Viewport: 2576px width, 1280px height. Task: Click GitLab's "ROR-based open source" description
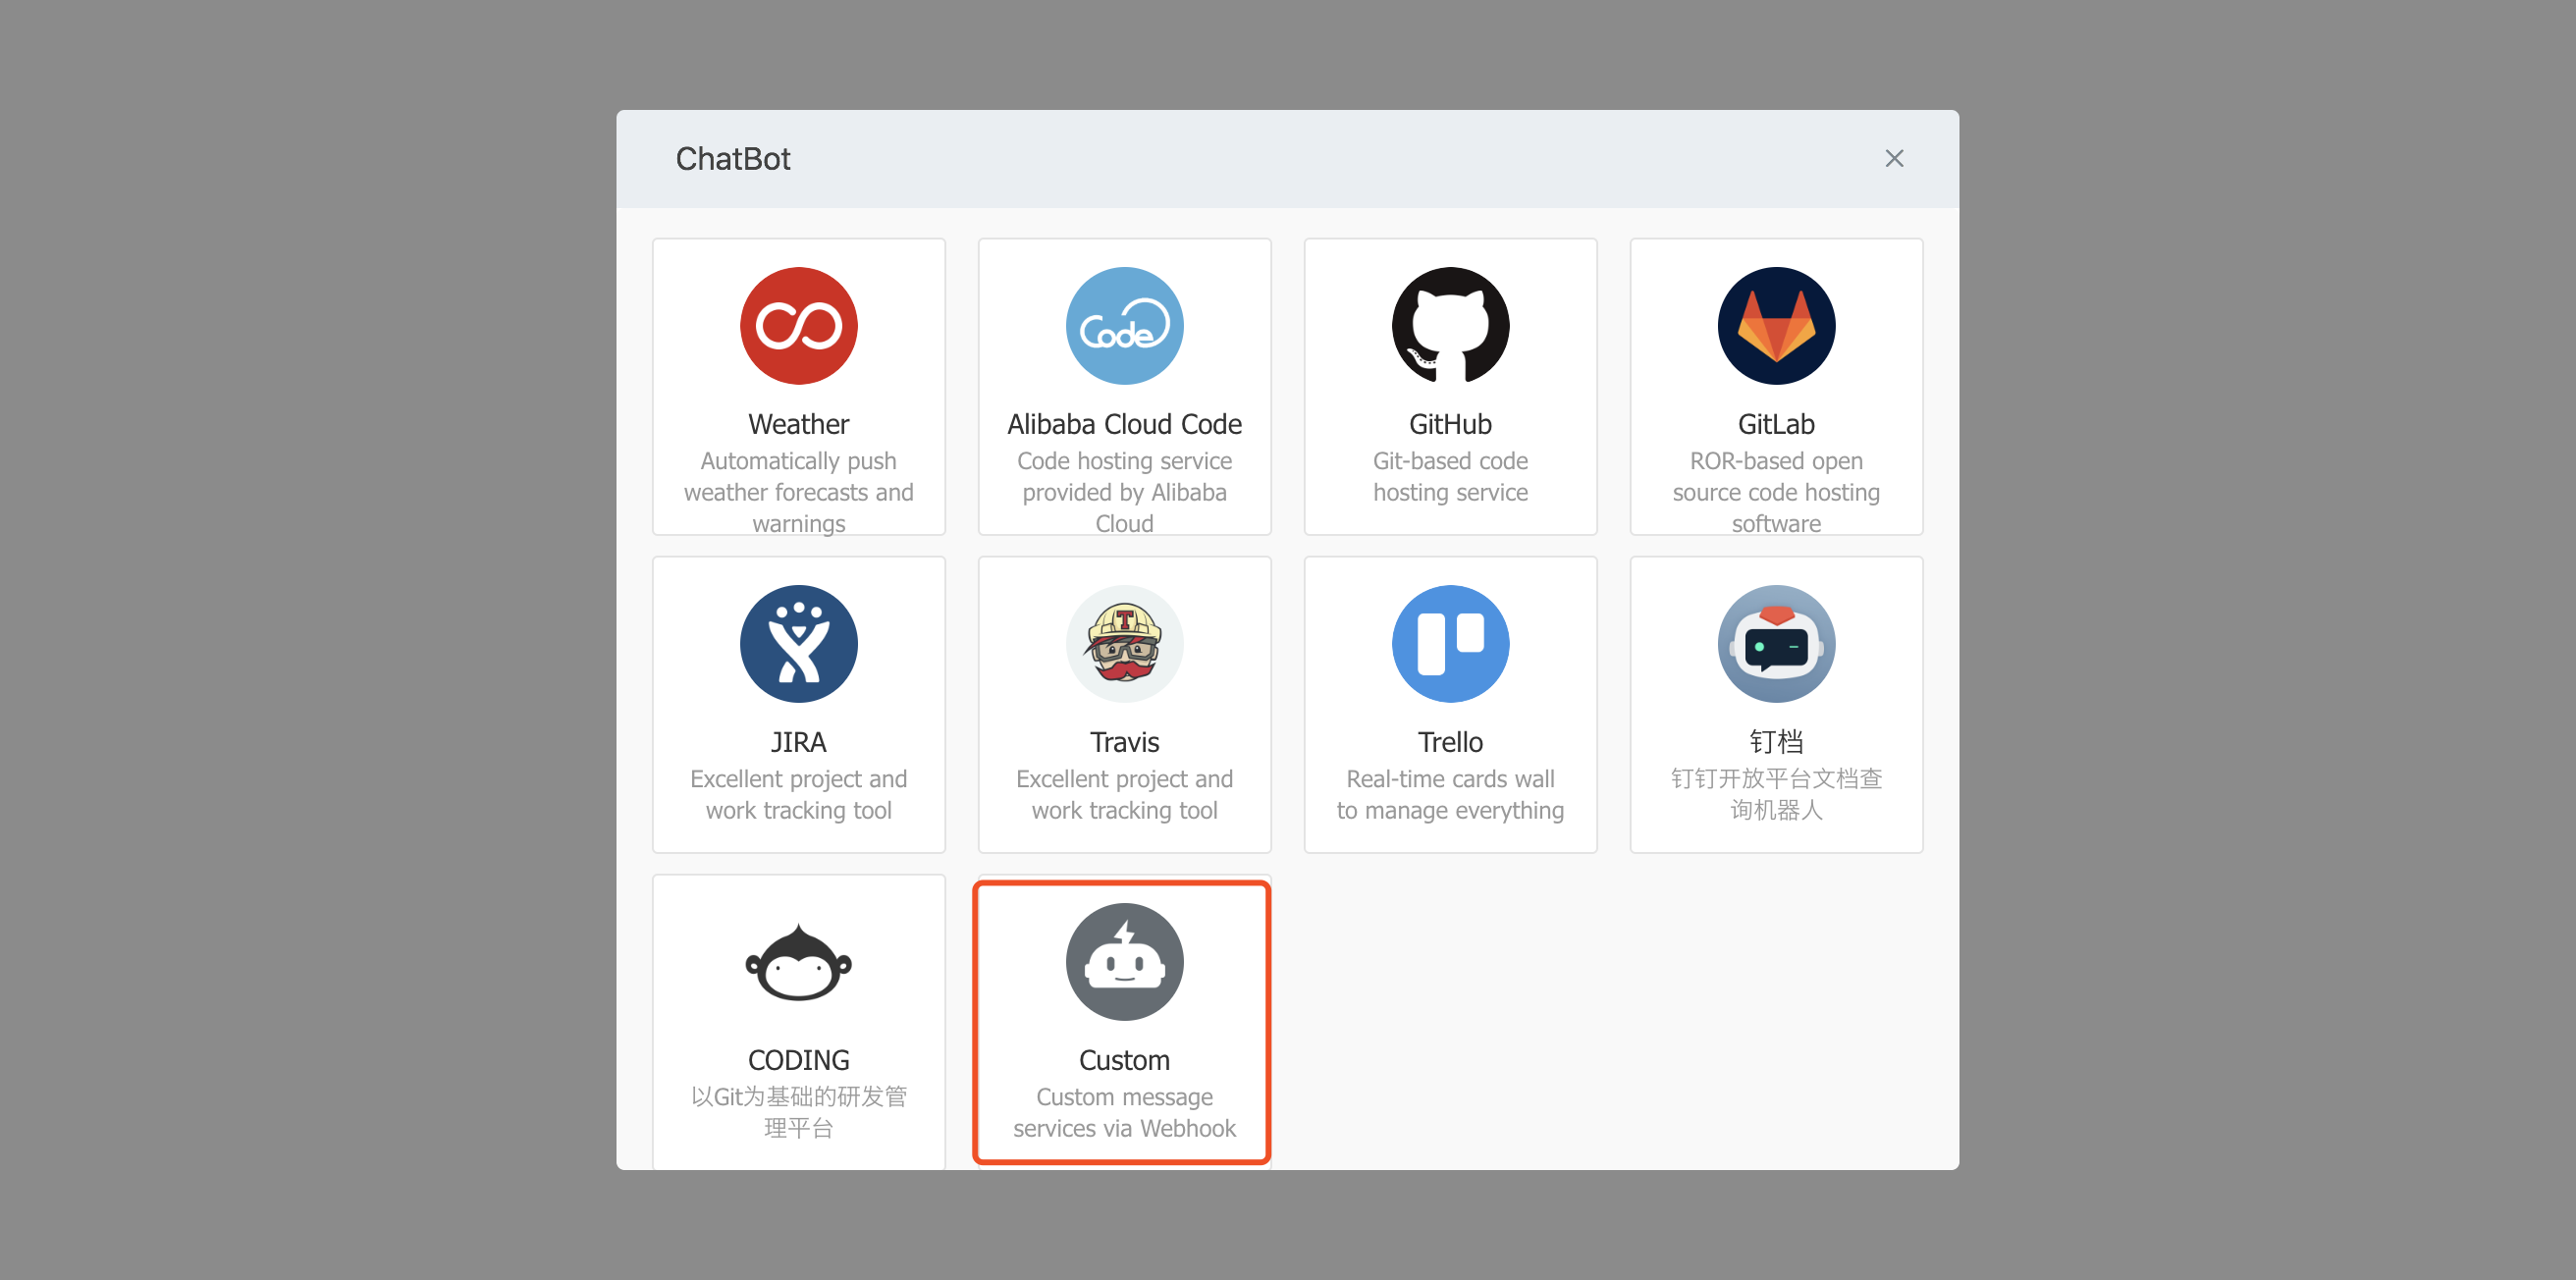[x=1776, y=491]
